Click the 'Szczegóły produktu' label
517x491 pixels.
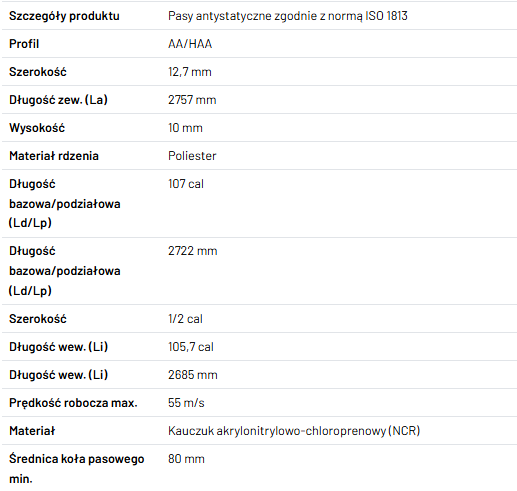pos(64,16)
